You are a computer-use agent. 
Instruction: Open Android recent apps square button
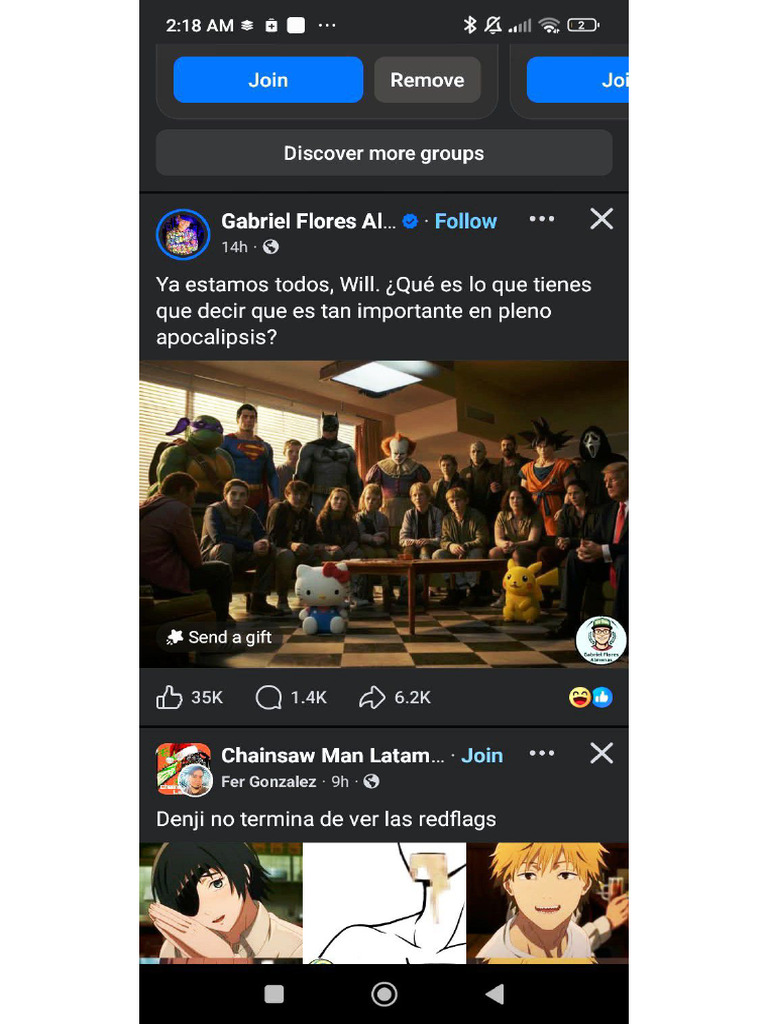pyautogui.click(x=274, y=994)
